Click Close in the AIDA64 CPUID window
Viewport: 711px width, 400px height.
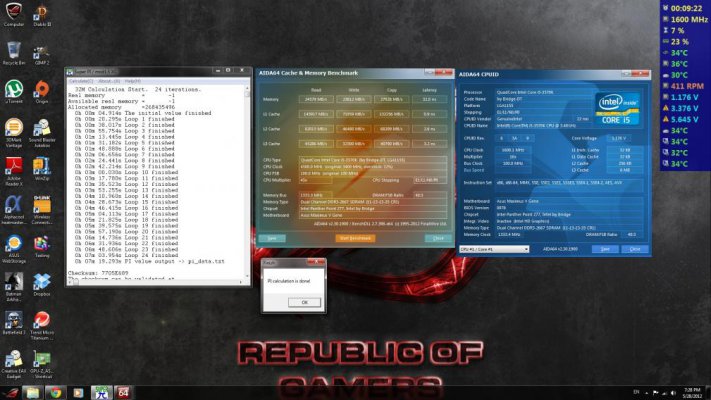pyautogui.click(x=635, y=249)
